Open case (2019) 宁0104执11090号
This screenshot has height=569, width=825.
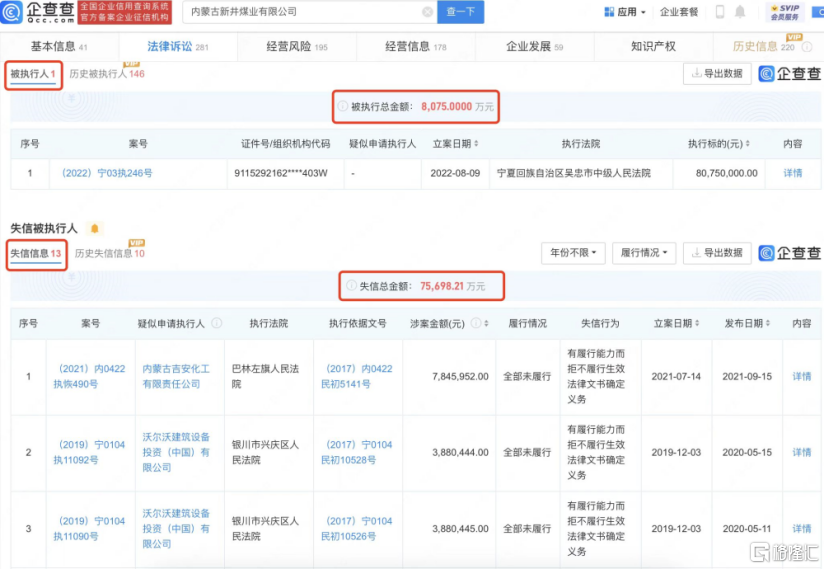(x=90, y=528)
